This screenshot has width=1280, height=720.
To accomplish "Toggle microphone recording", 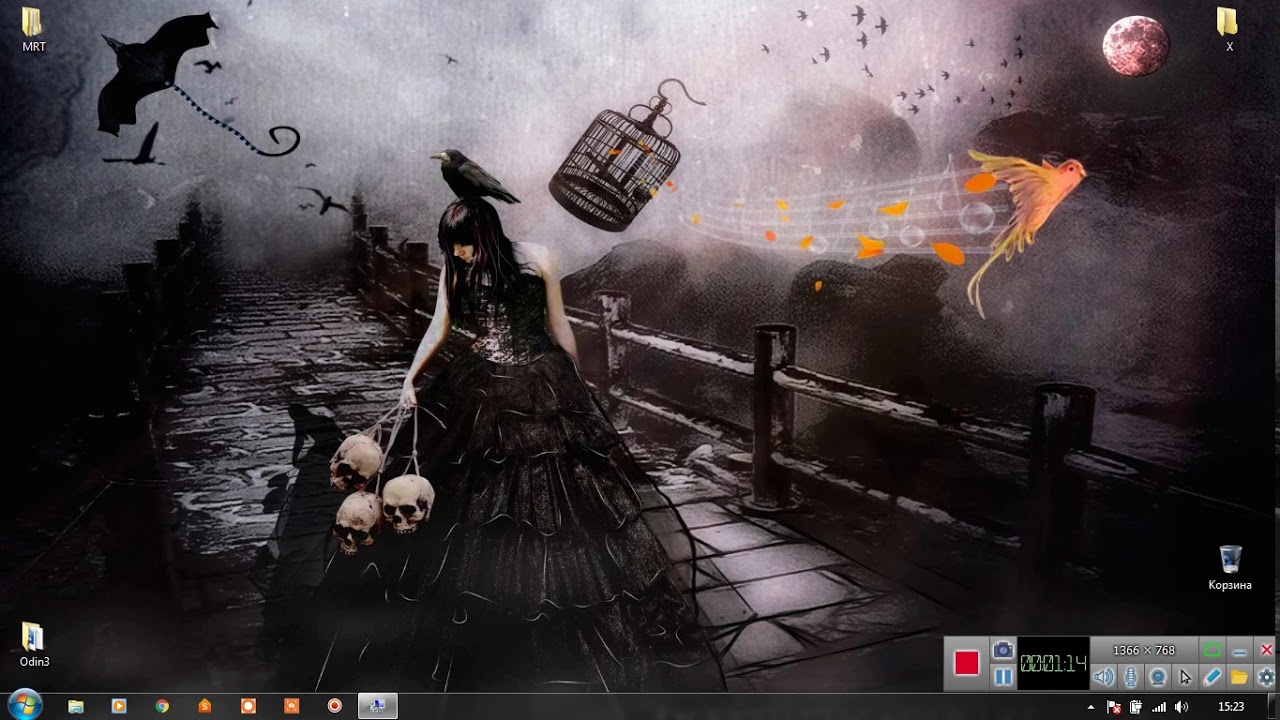I will [x=1131, y=677].
